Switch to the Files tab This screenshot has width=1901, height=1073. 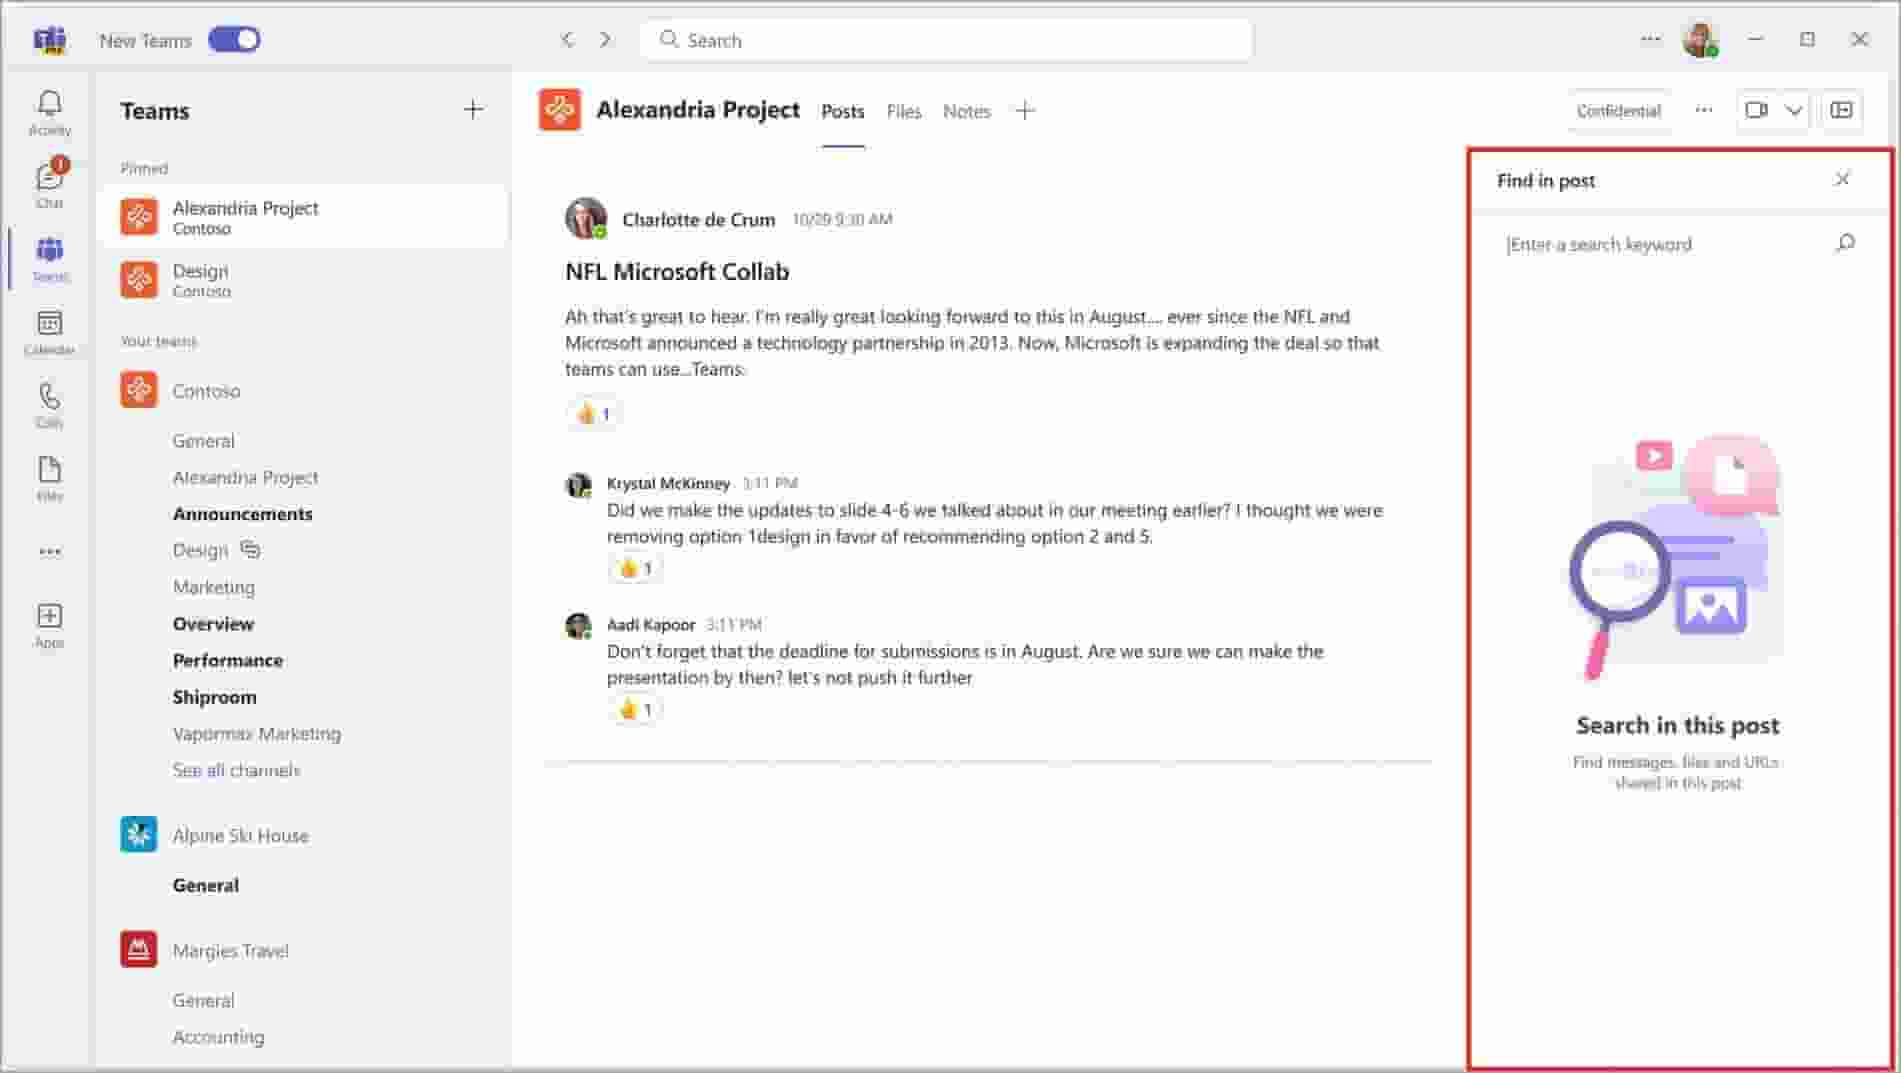point(903,112)
